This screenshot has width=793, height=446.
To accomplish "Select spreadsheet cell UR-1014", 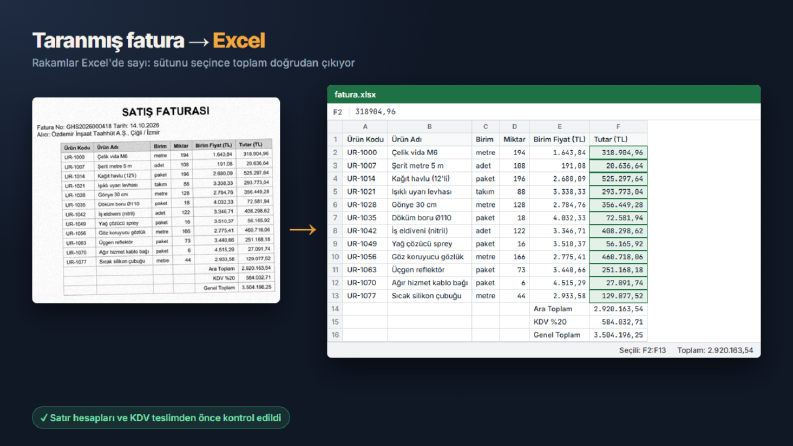I will coord(365,179).
